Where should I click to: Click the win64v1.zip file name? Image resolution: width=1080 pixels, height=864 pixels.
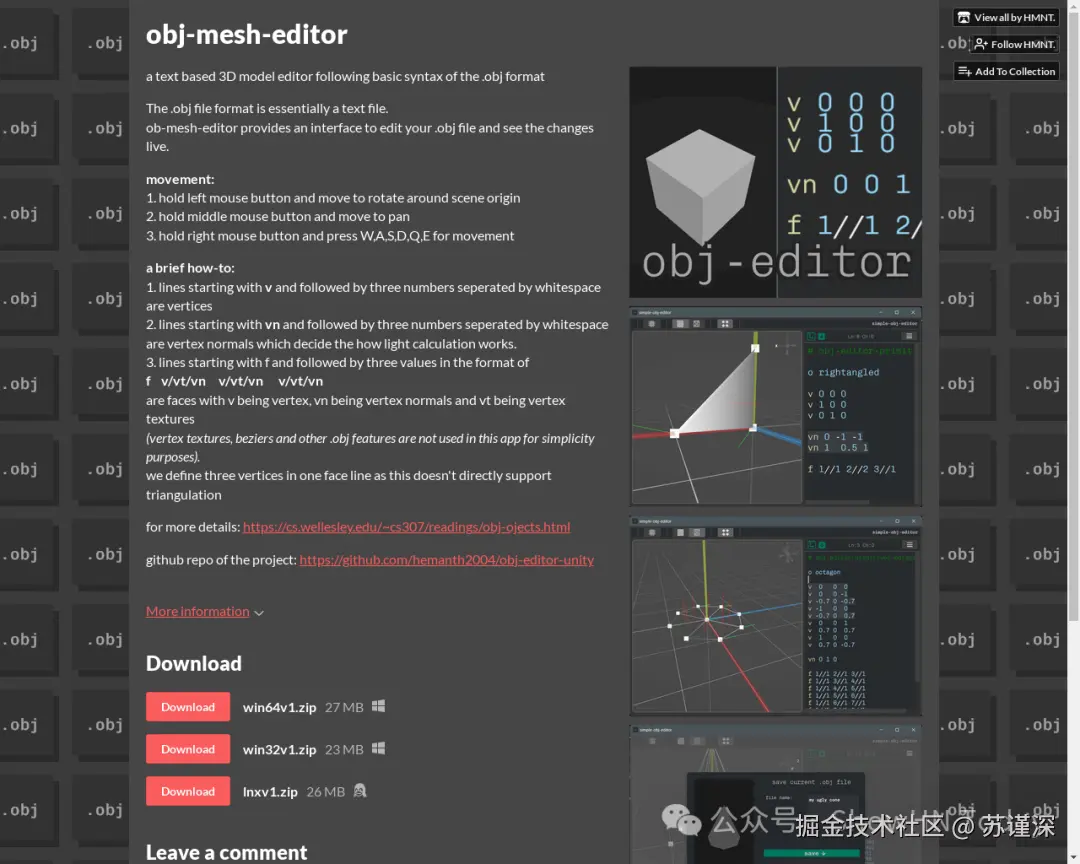(x=279, y=708)
